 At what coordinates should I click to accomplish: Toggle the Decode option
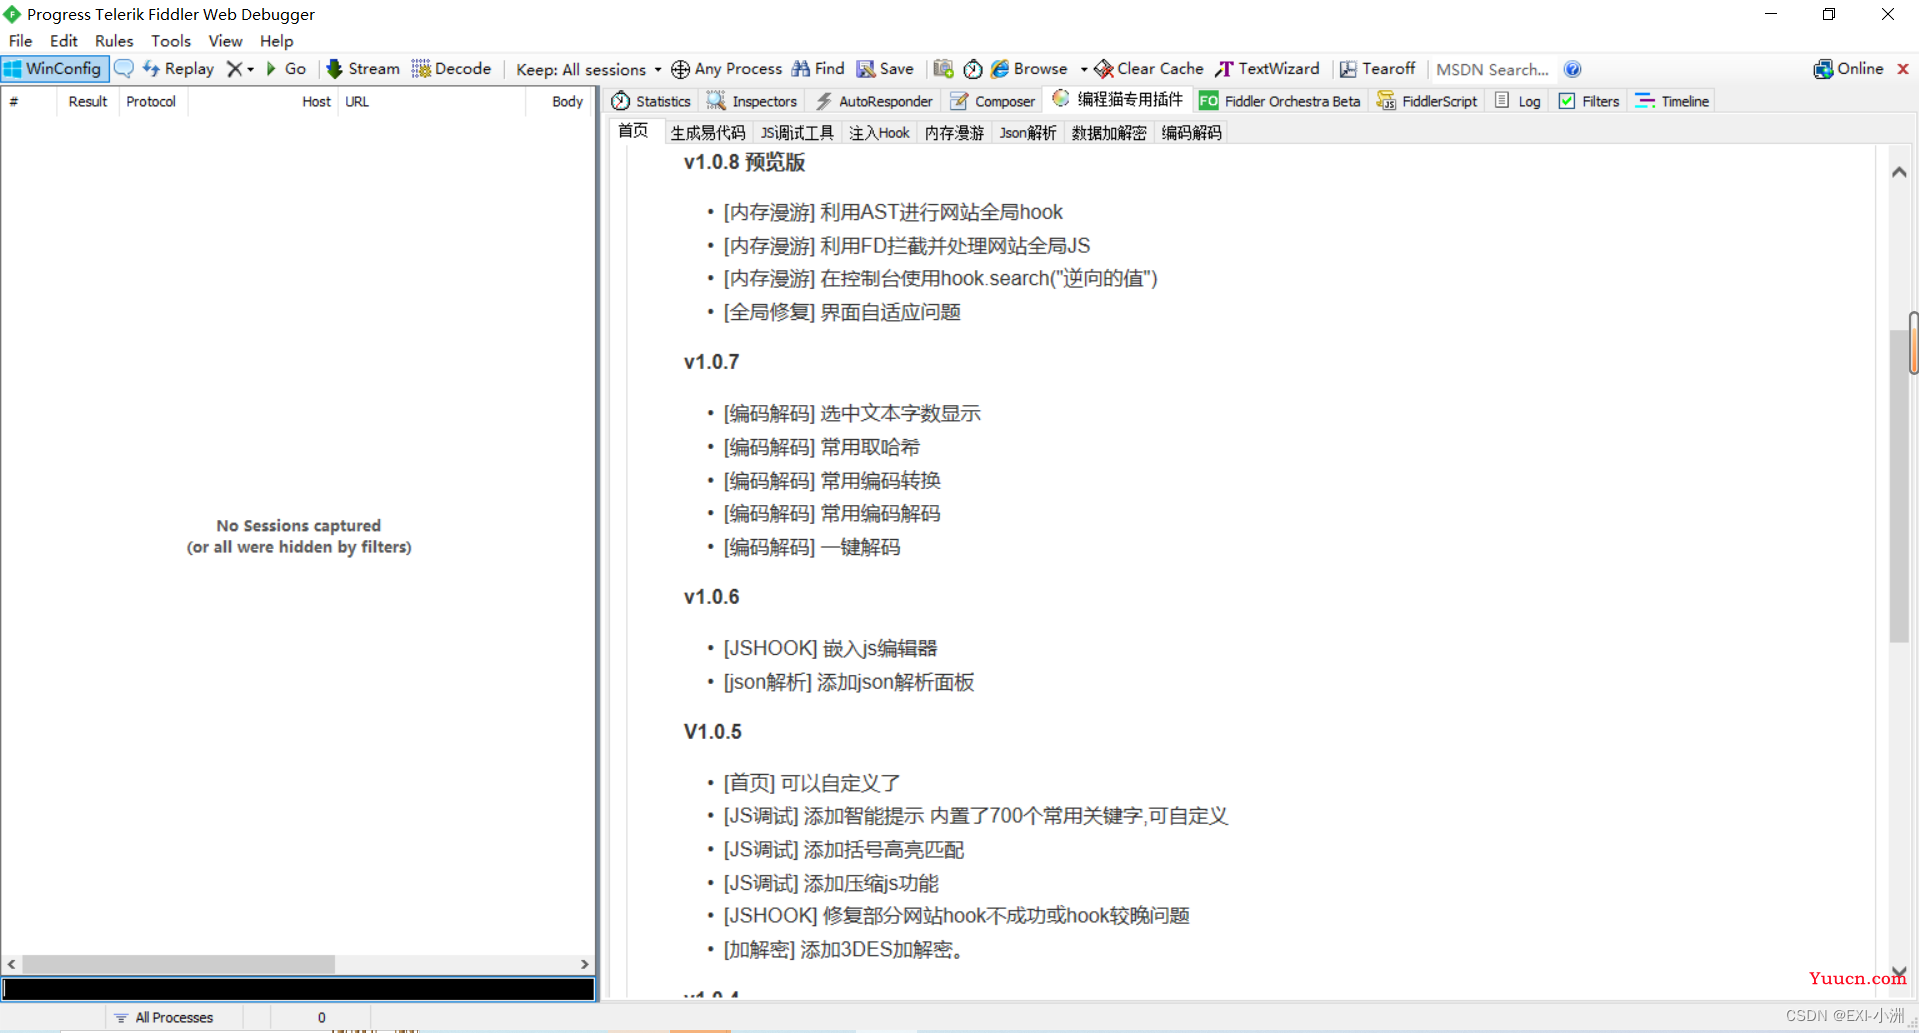(x=451, y=69)
